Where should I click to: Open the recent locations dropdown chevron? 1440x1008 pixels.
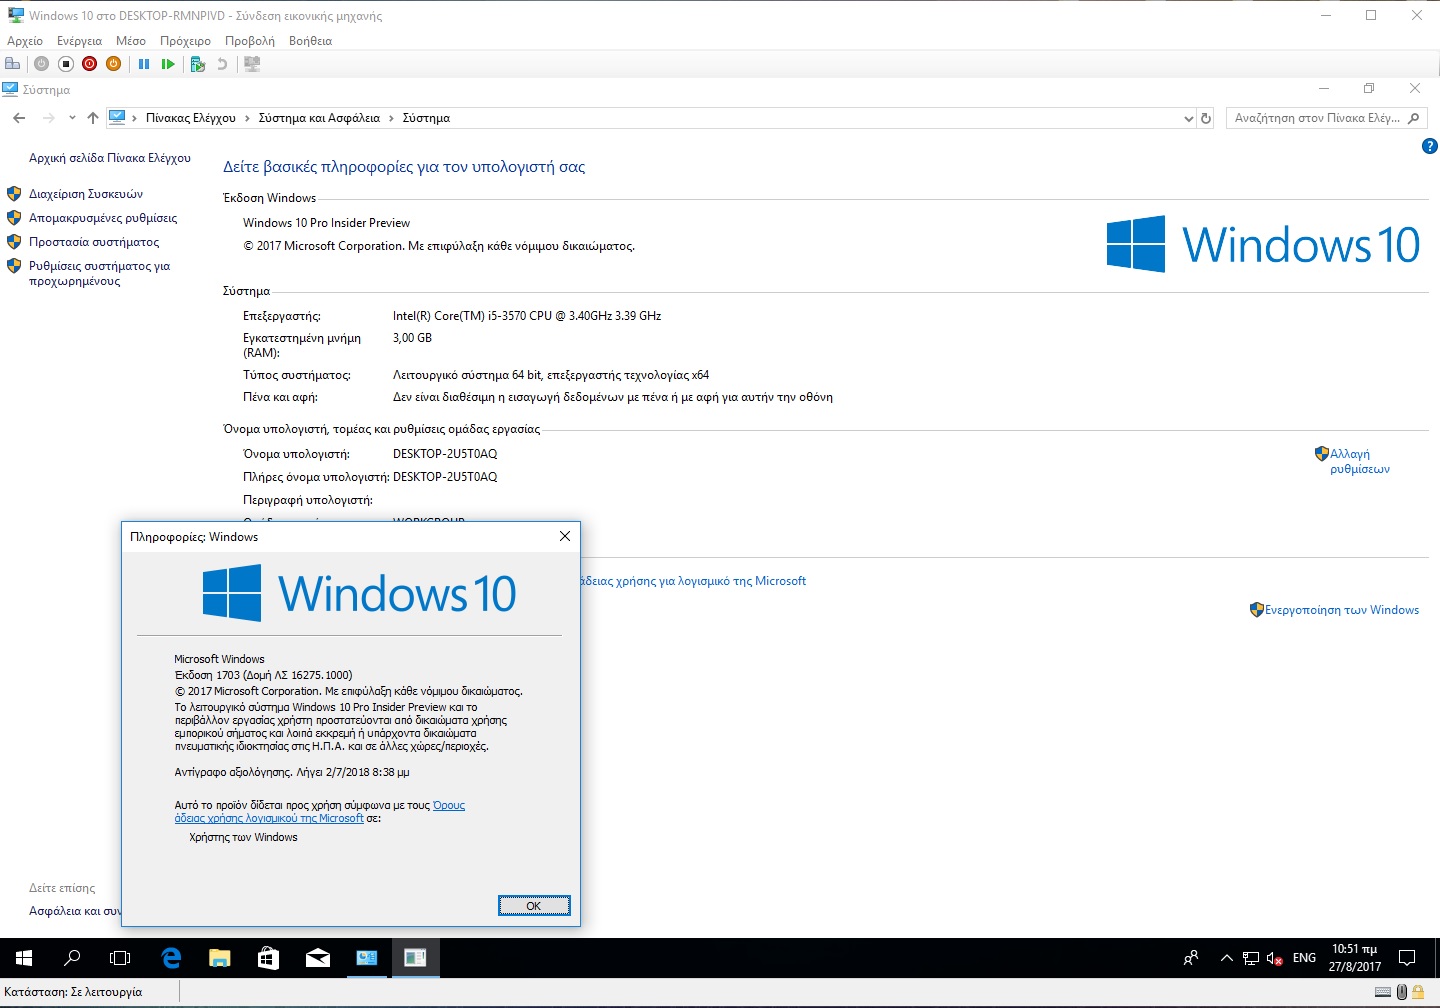(x=72, y=118)
